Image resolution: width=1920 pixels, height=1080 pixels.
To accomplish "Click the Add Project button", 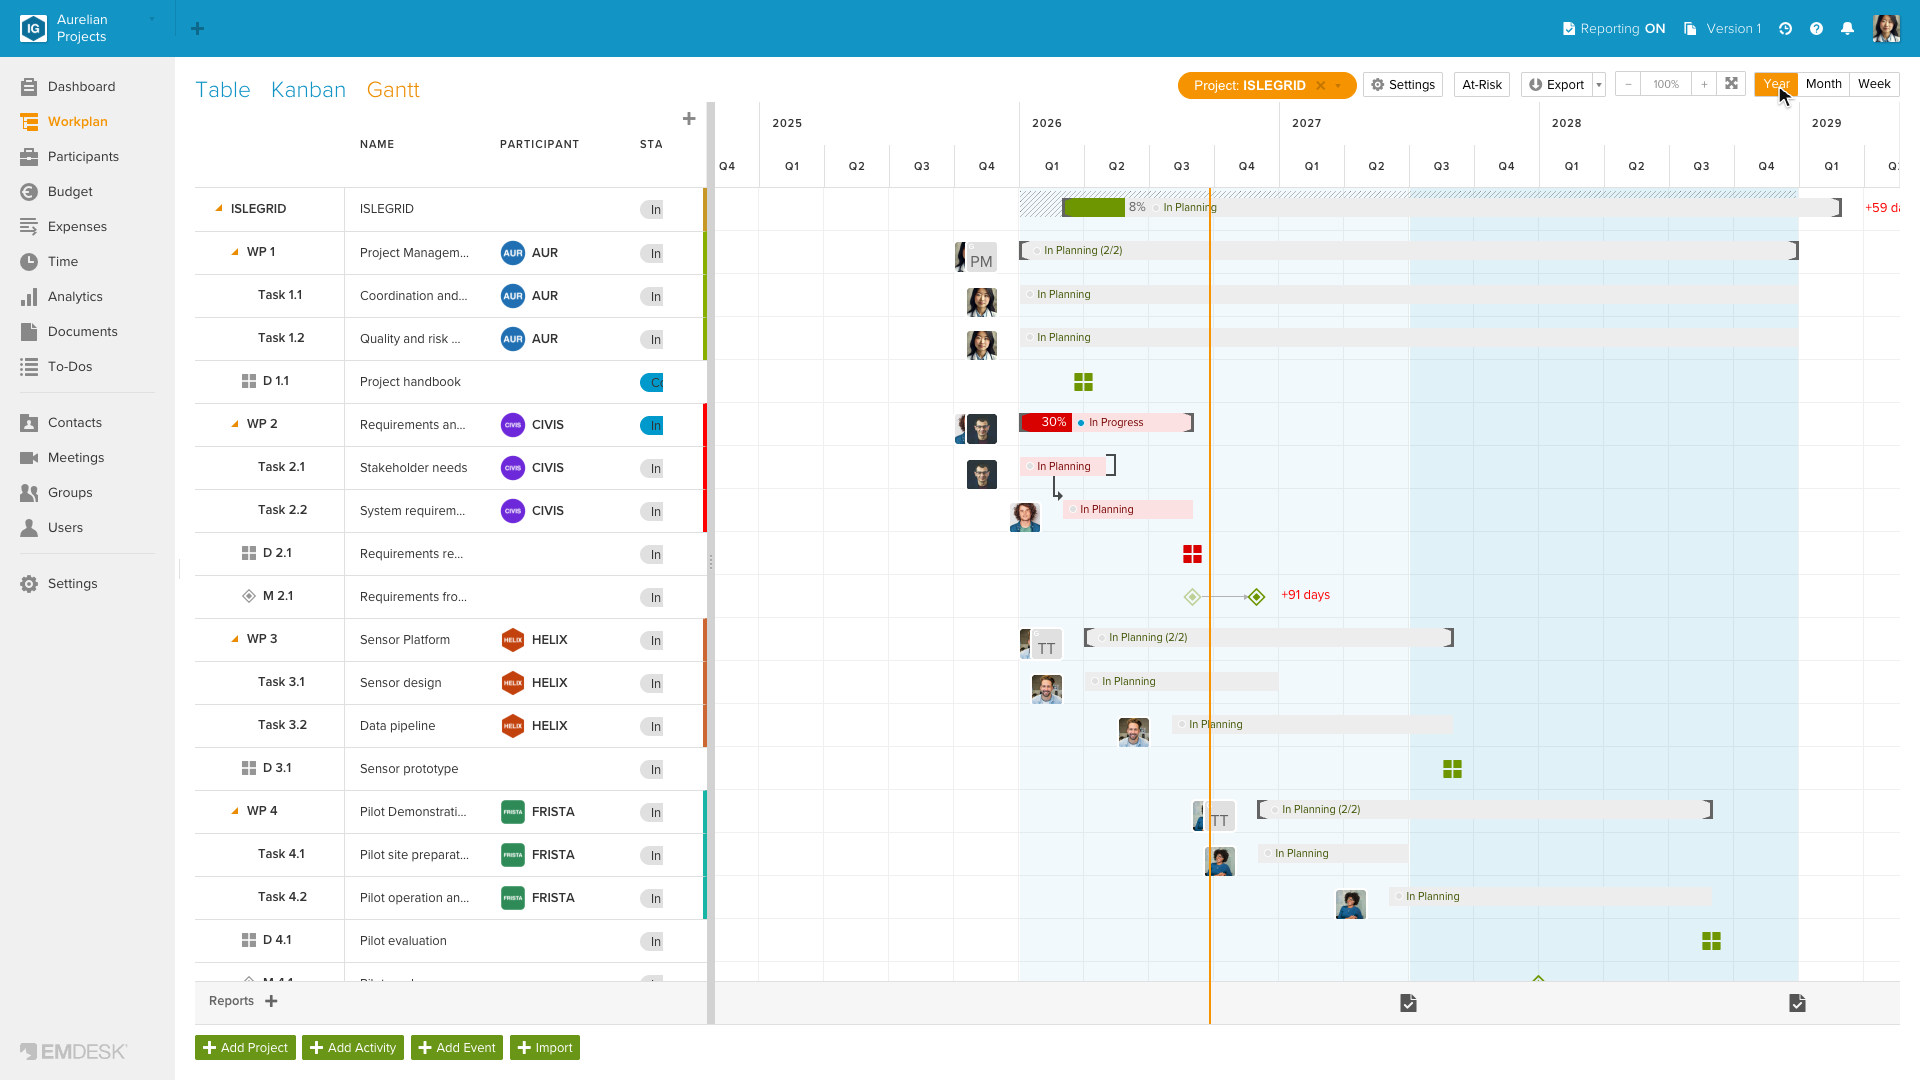I will coord(245,1048).
